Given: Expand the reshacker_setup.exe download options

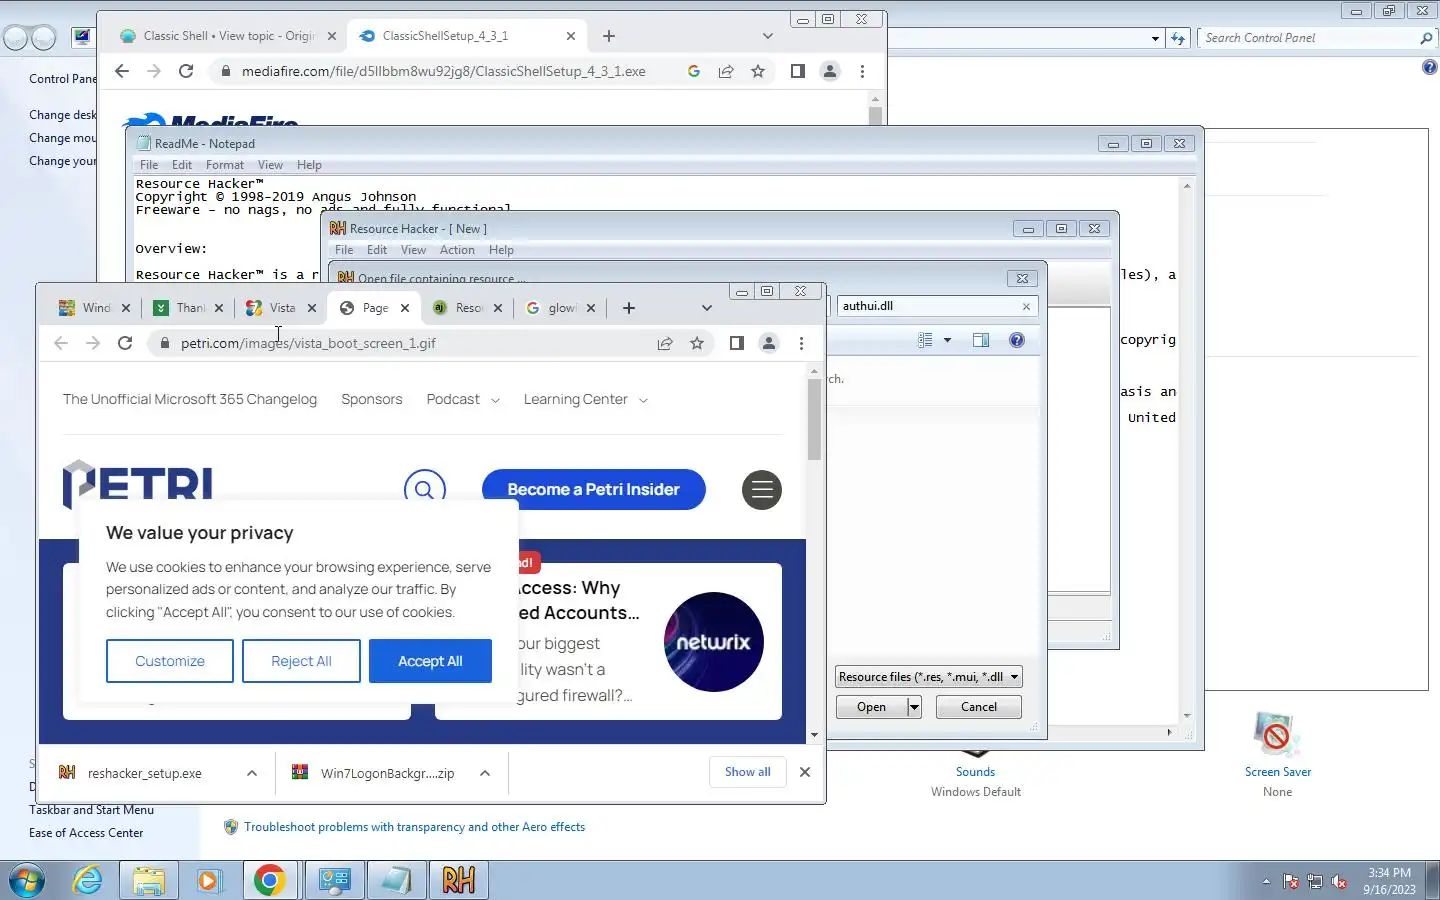Looking at the screenshot, I should pos(252,773).
